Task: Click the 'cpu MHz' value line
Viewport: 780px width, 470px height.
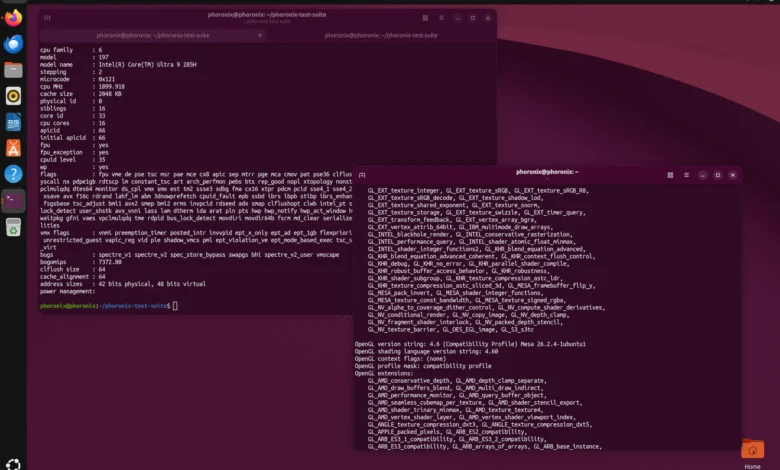Action: (x=82, y=87)
